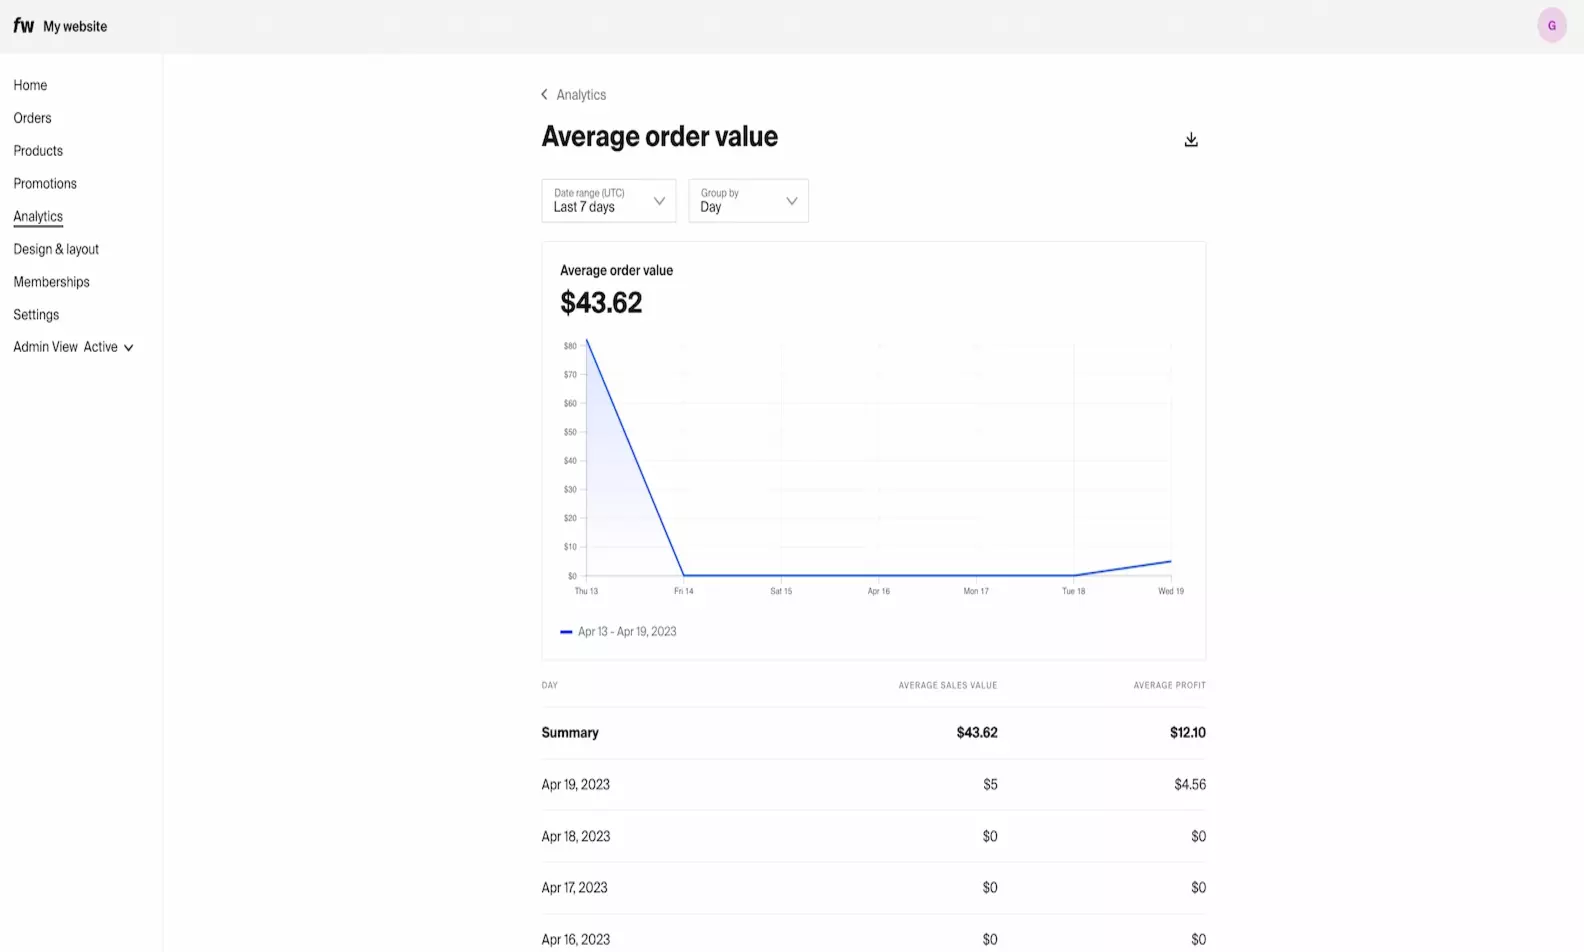Click the back chevron beside Analytics
This screenshot has height=952, width=1584.
tap(544, 95)
